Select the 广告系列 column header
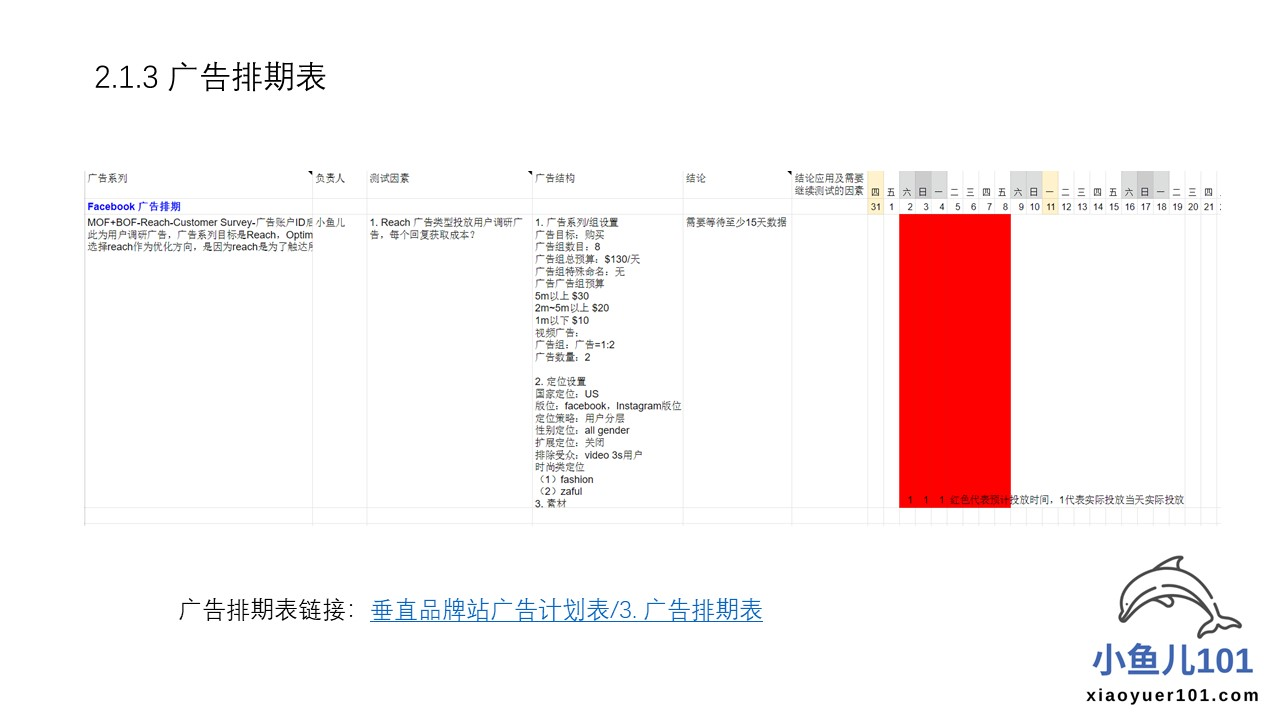 tap(108, 179)
